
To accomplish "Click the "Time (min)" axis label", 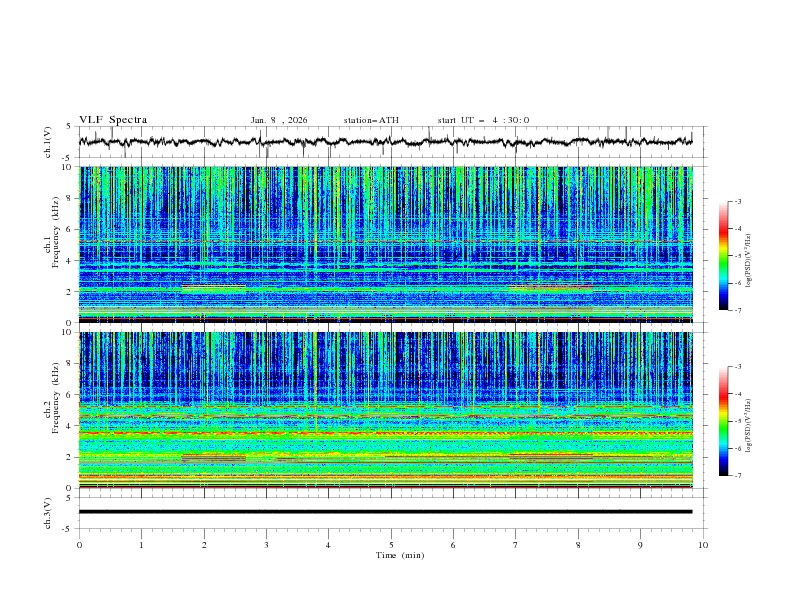I will pyautogui.click(x=400, y=555).
